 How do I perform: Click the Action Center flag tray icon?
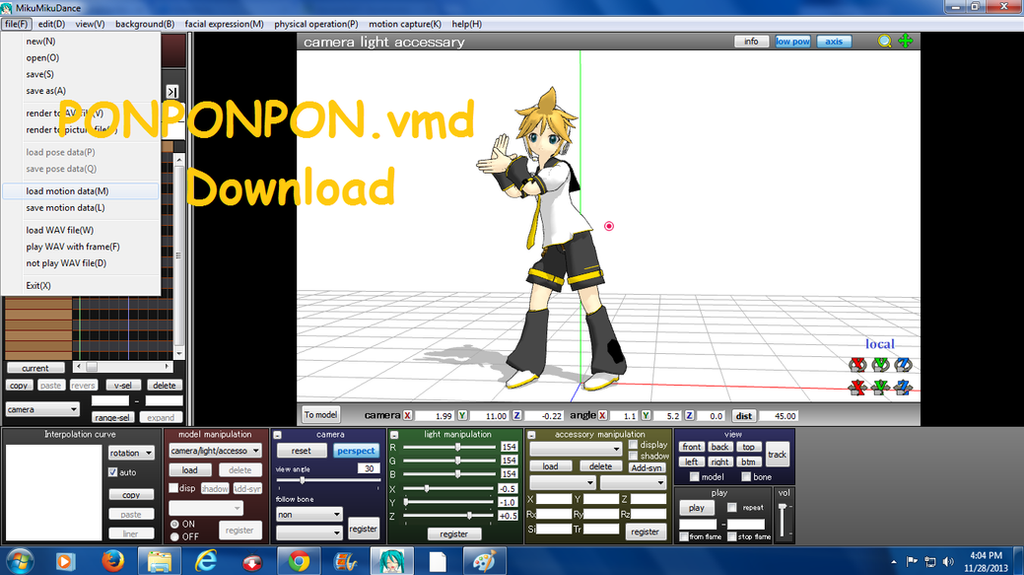tap(912, 562)
